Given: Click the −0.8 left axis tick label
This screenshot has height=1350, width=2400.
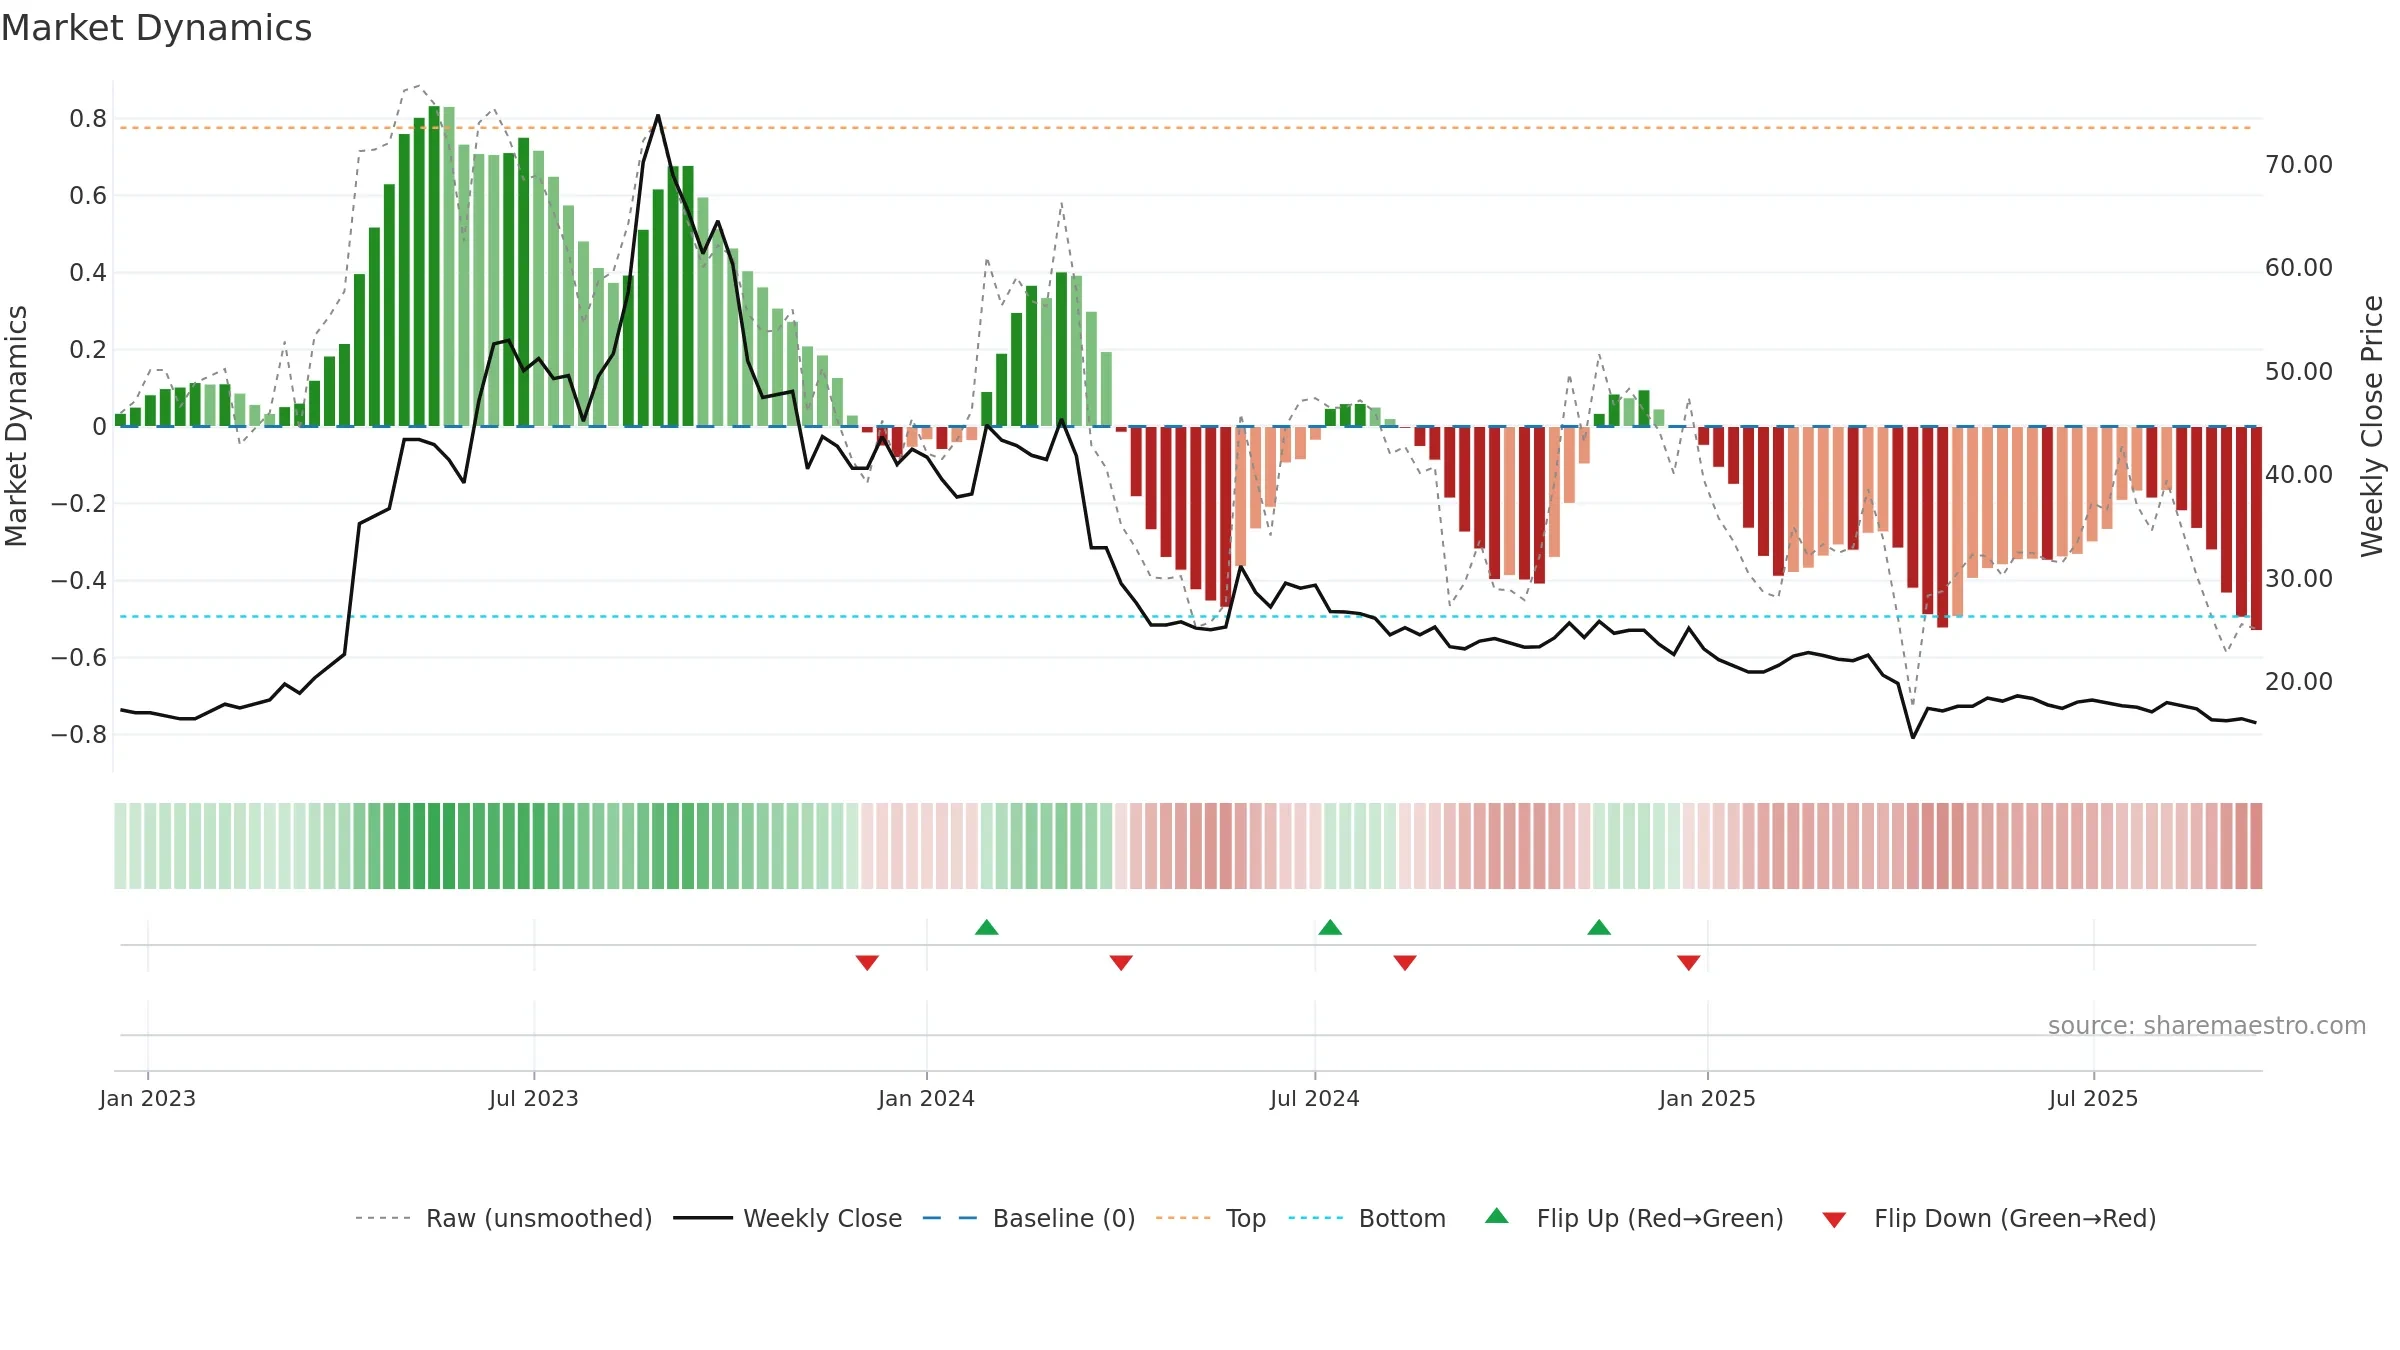Looking at the screenshot, I should tap(79, 734).
